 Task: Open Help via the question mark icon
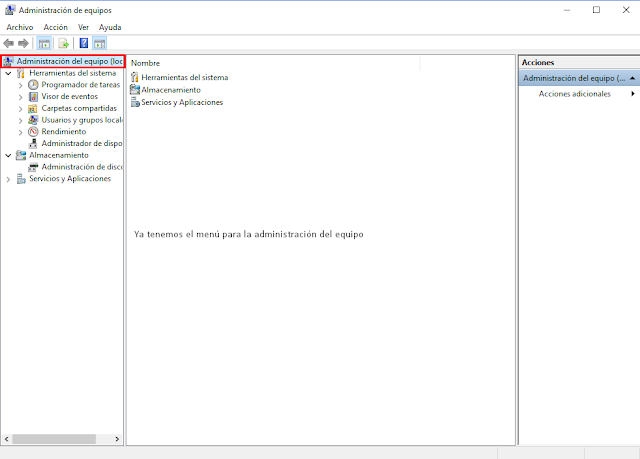(84, 43)
